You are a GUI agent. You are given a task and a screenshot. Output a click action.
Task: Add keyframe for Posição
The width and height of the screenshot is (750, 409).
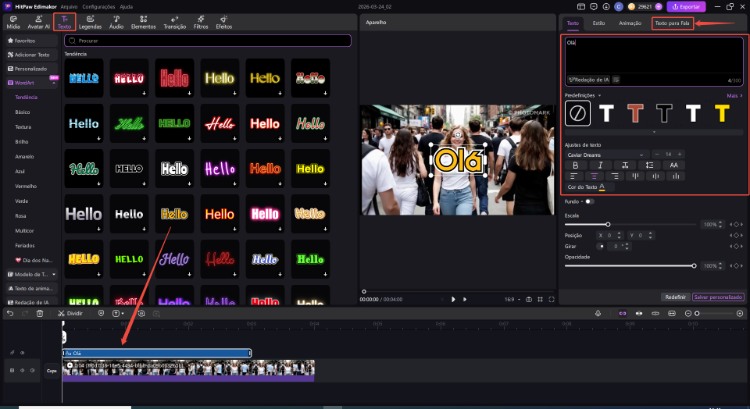coord(736,235)
